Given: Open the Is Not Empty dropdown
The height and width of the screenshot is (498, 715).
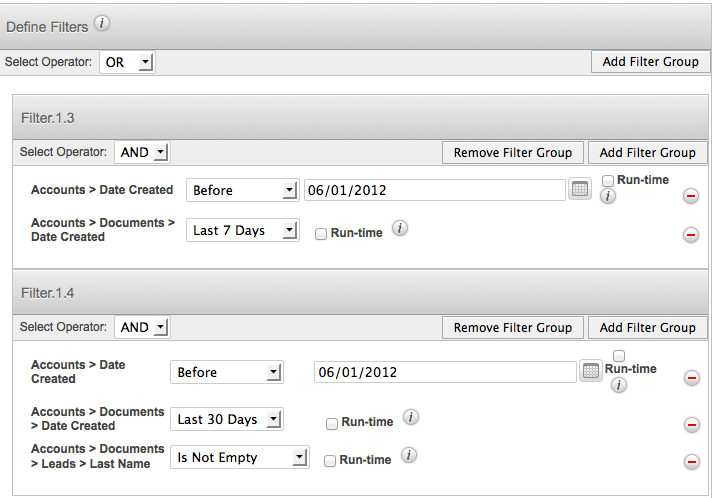Looking at the screenshot, I should click(240, 457).
